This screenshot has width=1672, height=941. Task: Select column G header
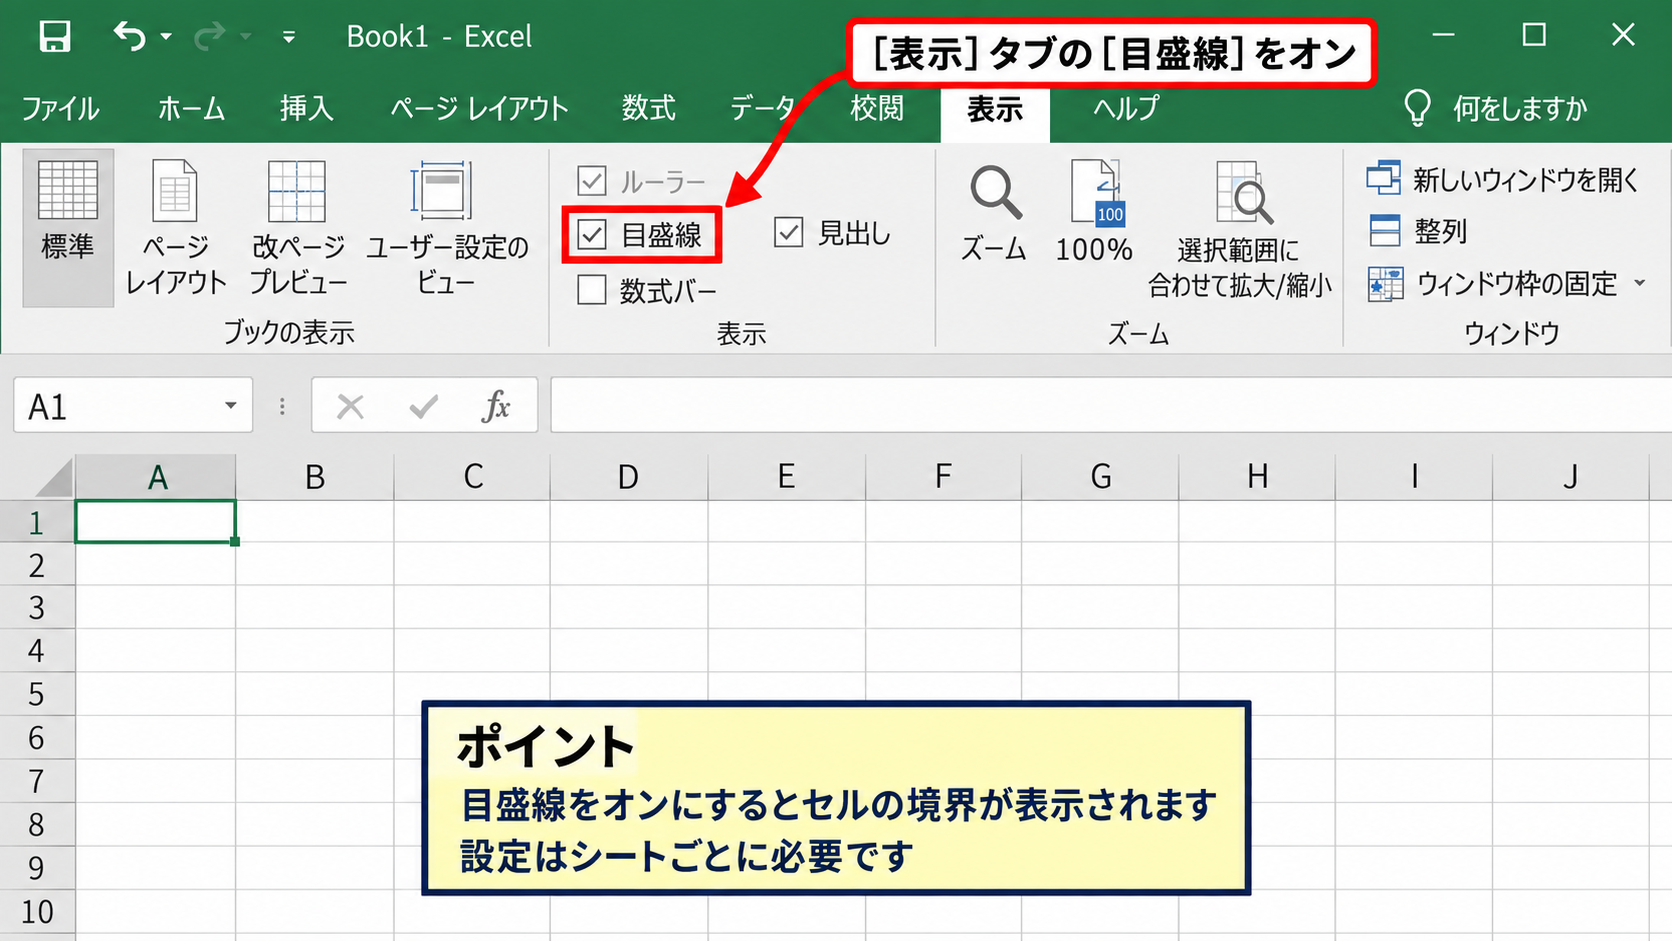pos(1101,477)
